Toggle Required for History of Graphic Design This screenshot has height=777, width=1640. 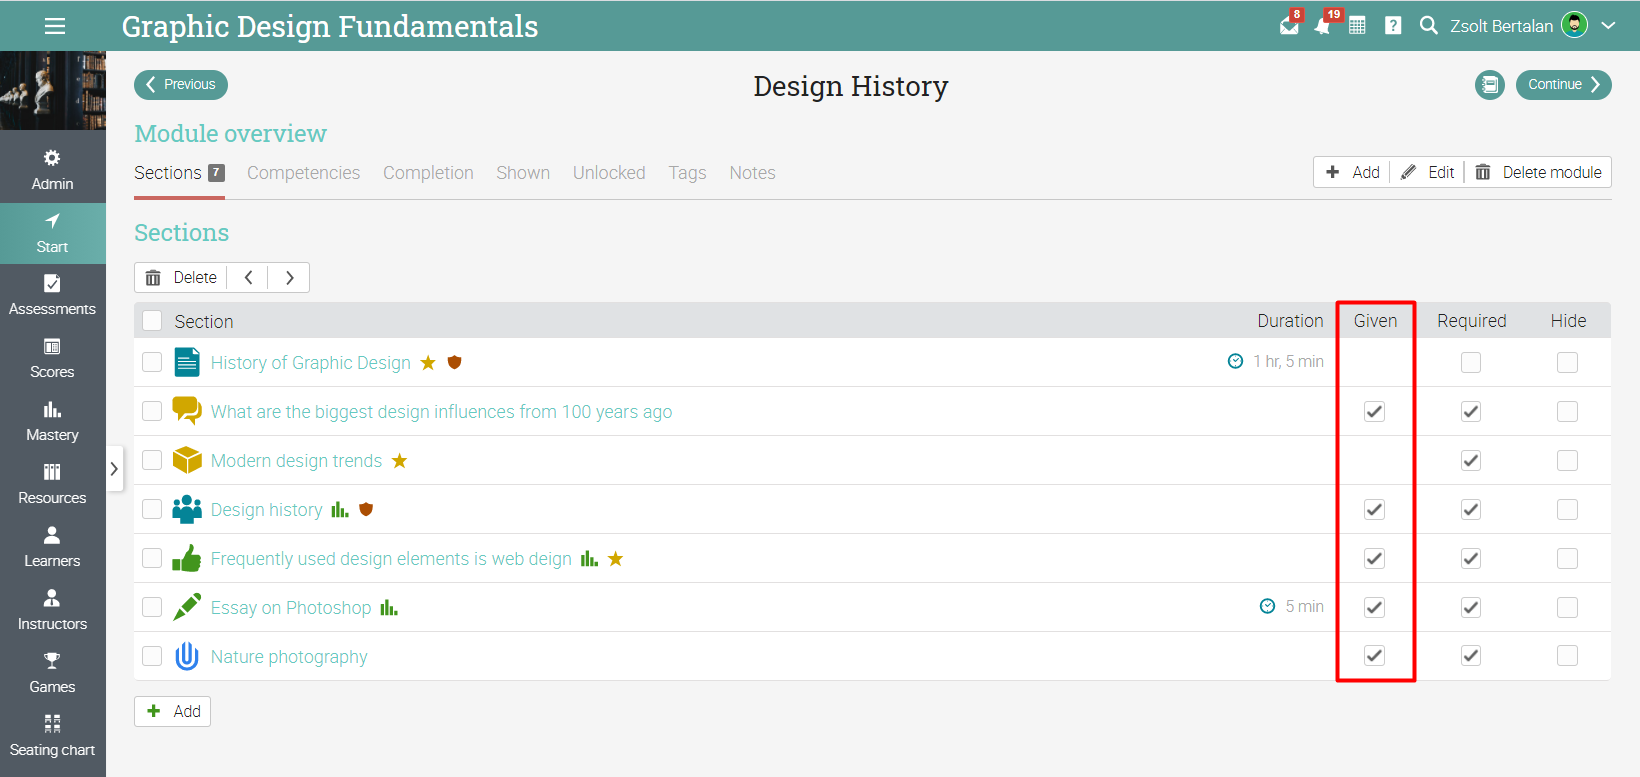click(1471, 362)
